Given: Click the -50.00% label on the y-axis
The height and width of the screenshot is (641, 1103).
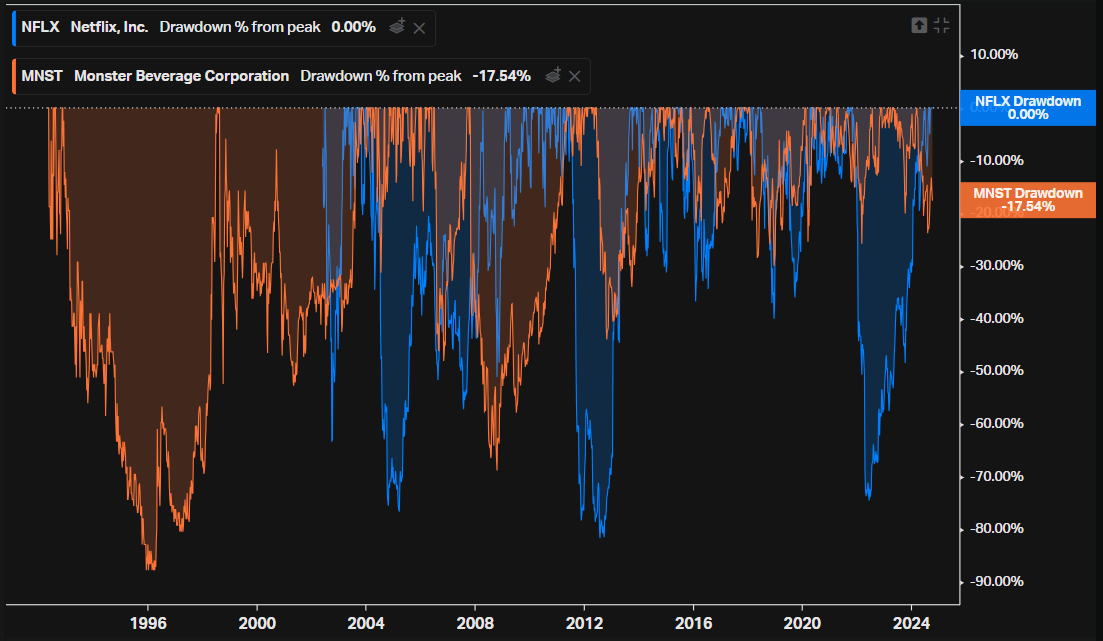Looking at the screenshot, I should pos(997,371).
